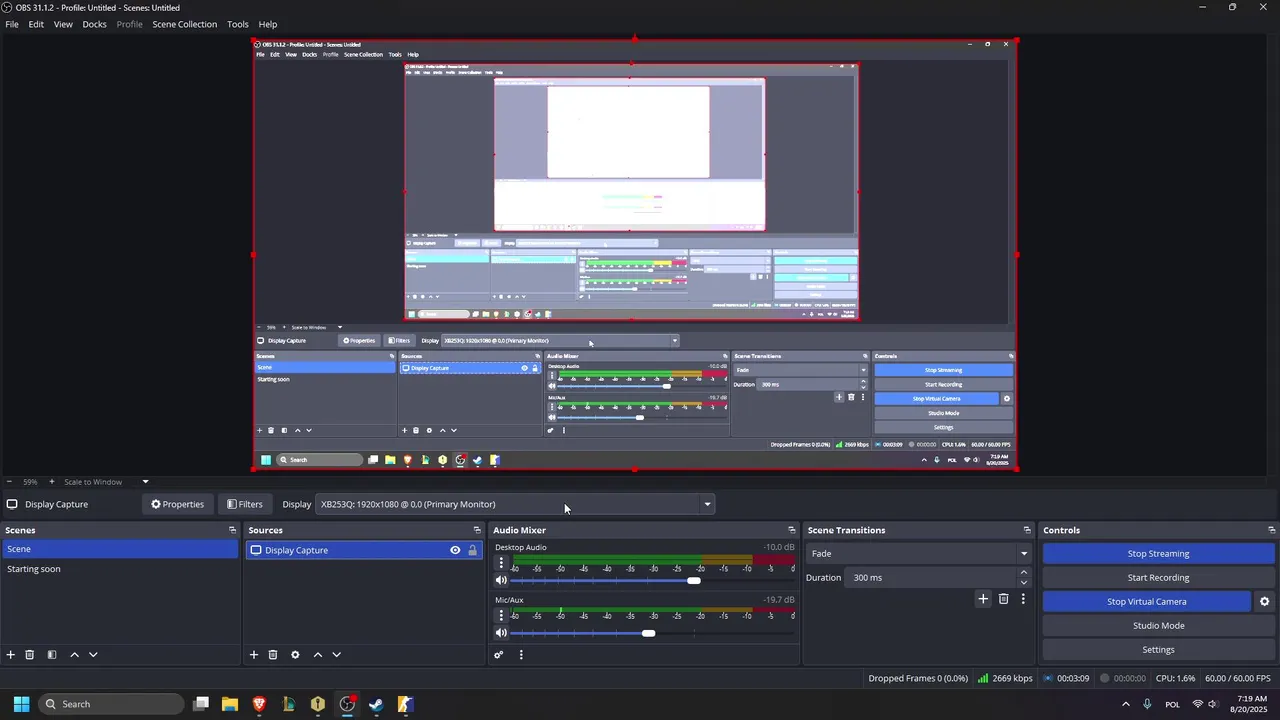This screenshot has height=720, width=1280.
Task: Open the View menu
Action: [63, 24]
